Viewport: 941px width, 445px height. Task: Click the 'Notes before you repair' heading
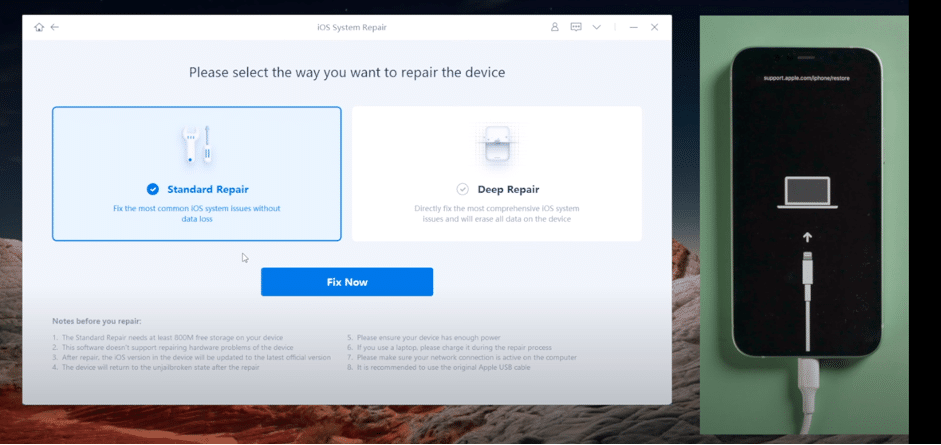click(97, 321)
